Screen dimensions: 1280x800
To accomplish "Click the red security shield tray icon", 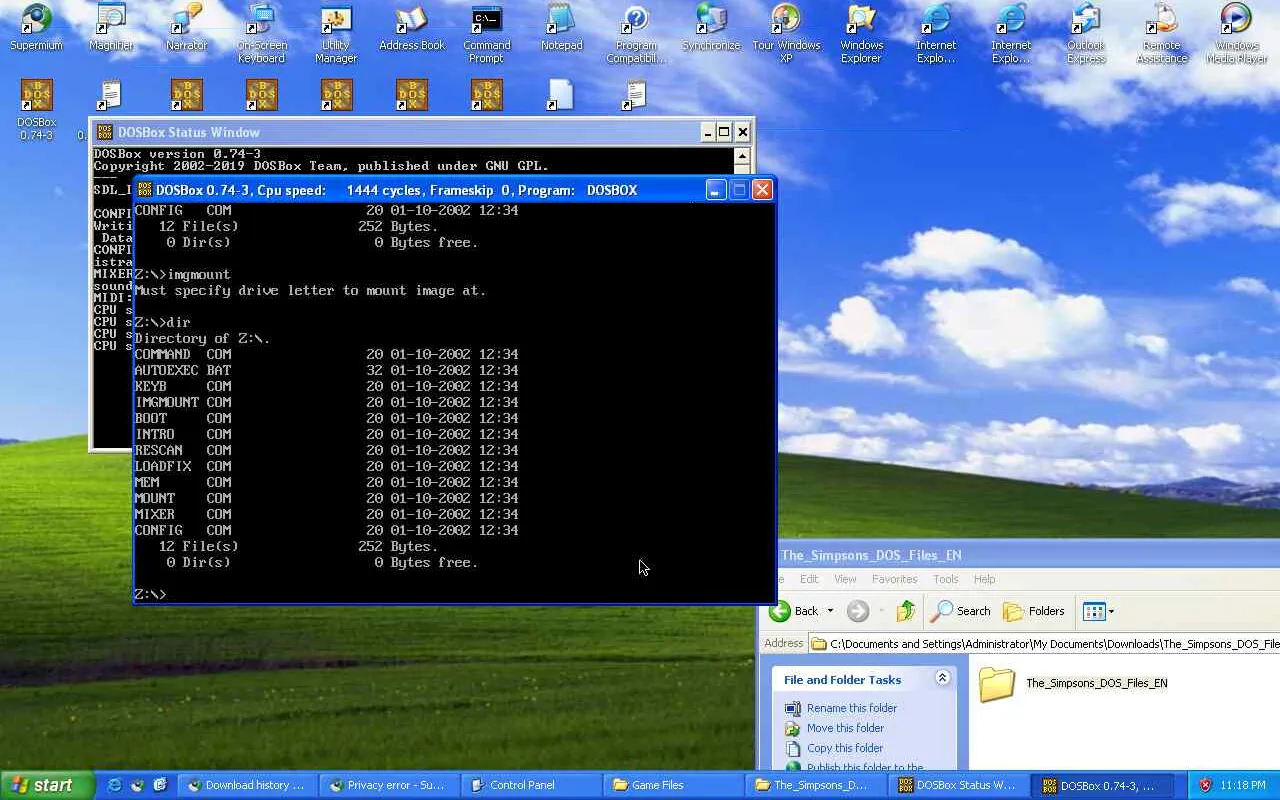I will point(1205,785).
